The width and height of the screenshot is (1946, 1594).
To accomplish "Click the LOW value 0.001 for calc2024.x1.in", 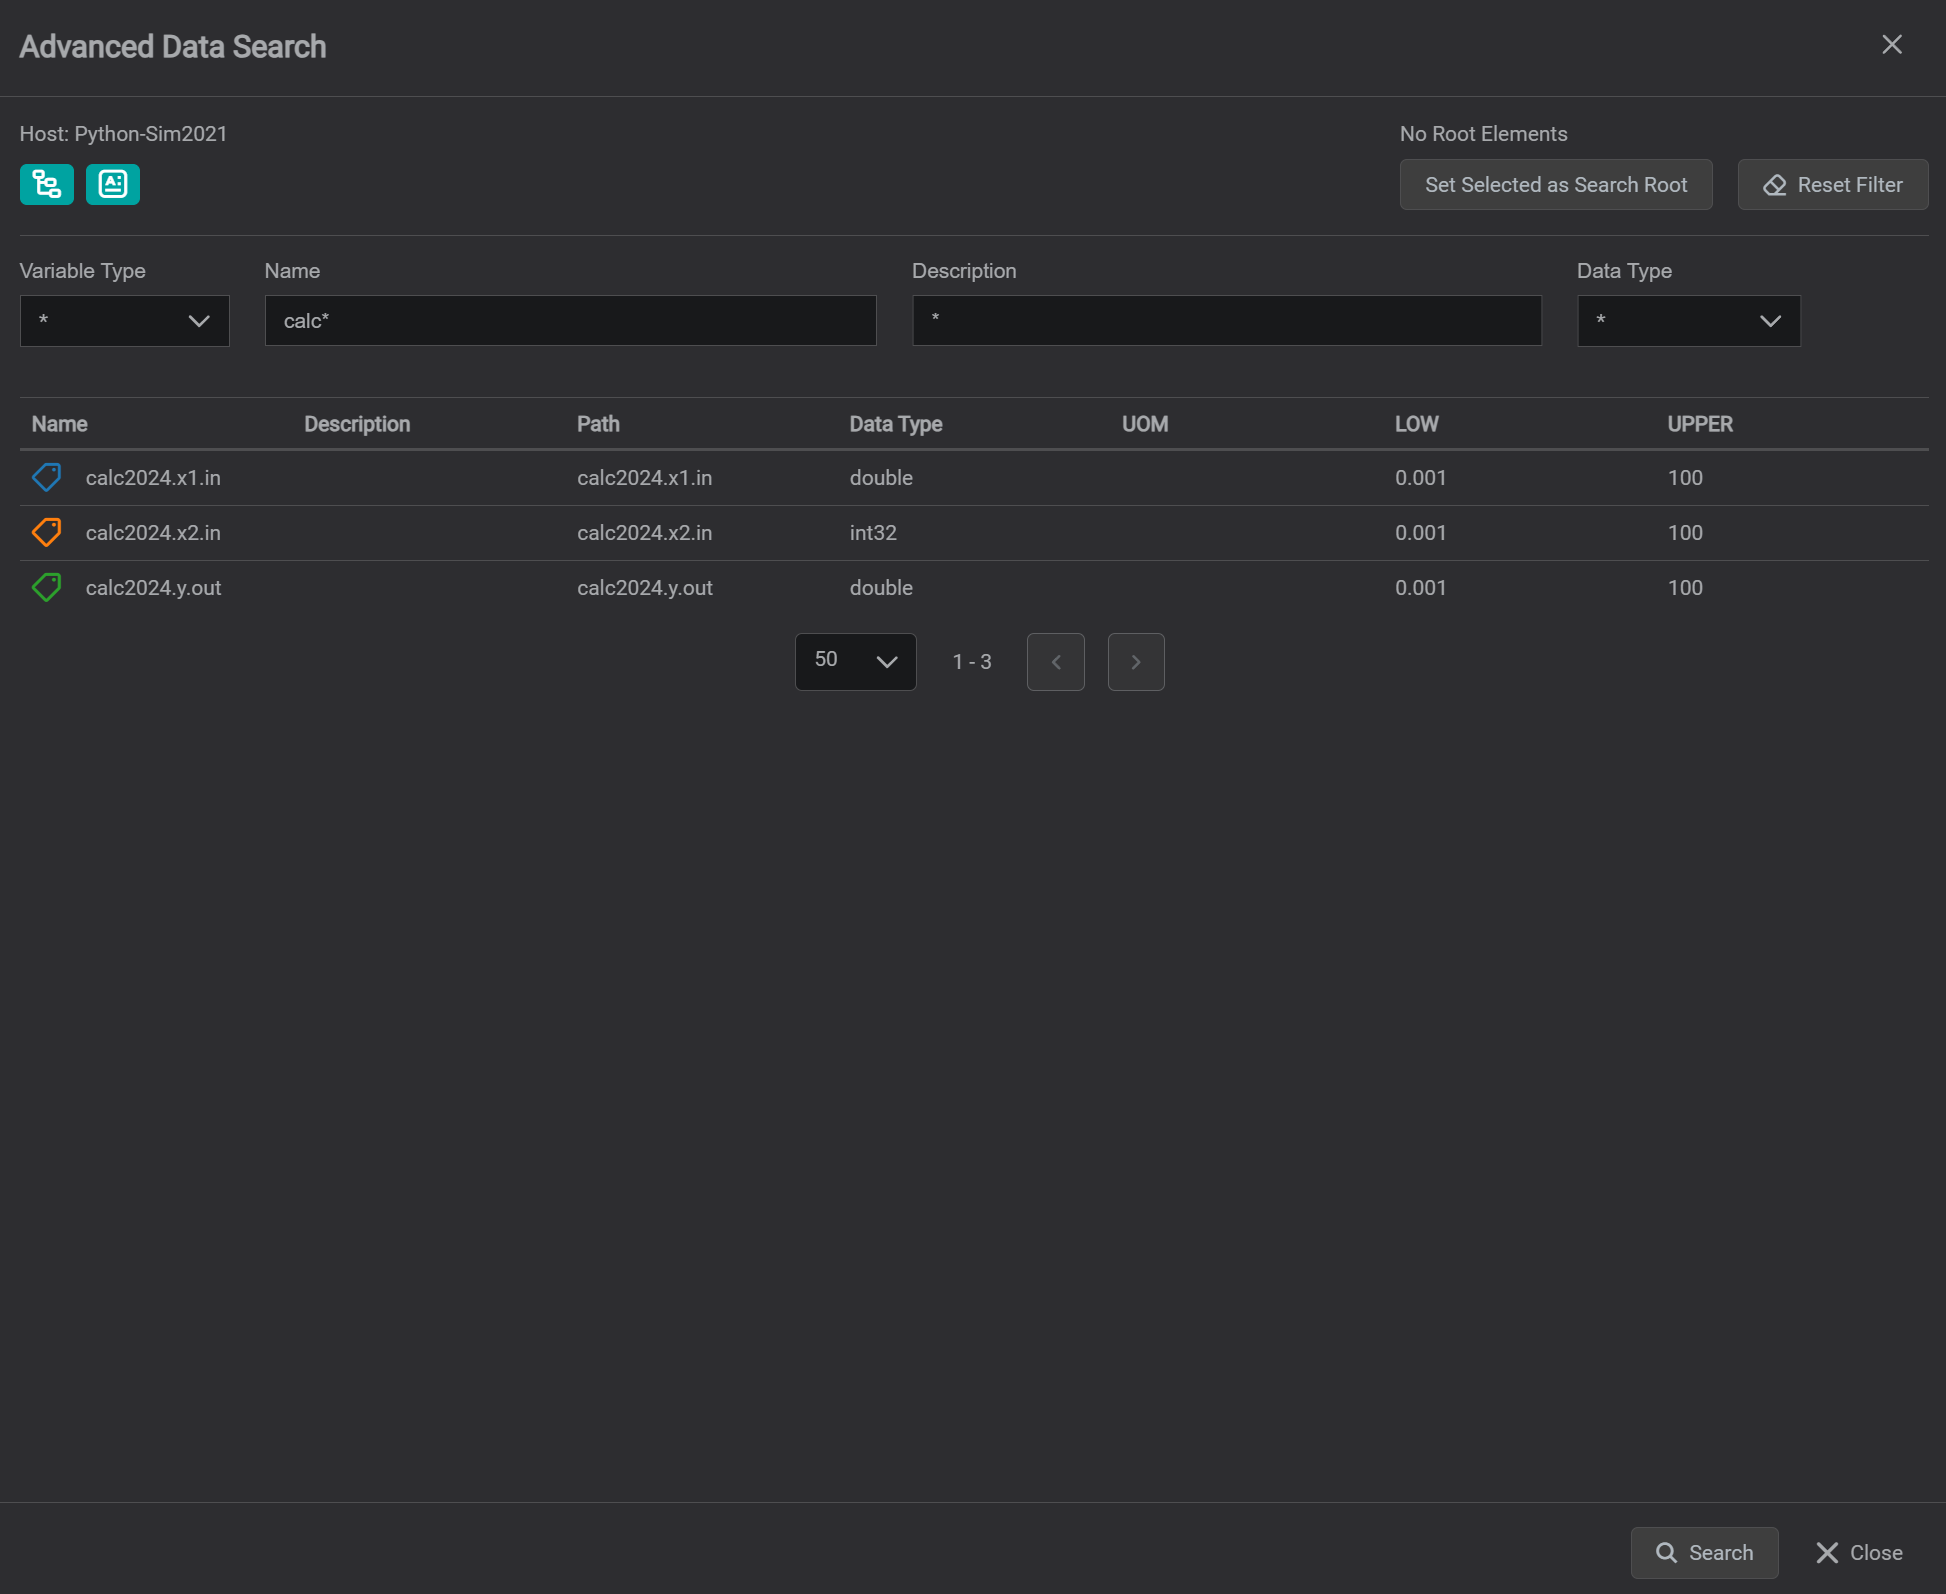I will (x=1421, y=478).
